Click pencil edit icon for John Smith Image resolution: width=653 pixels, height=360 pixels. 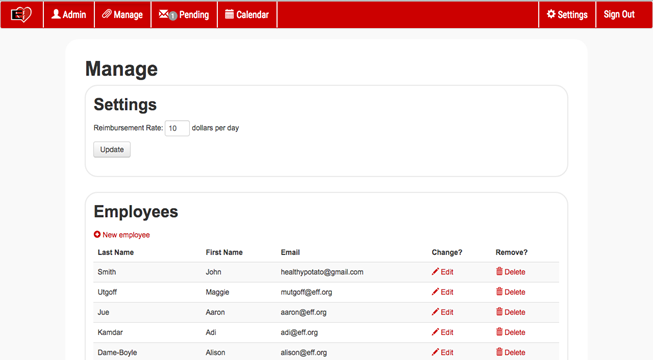(x=435, y=272)
